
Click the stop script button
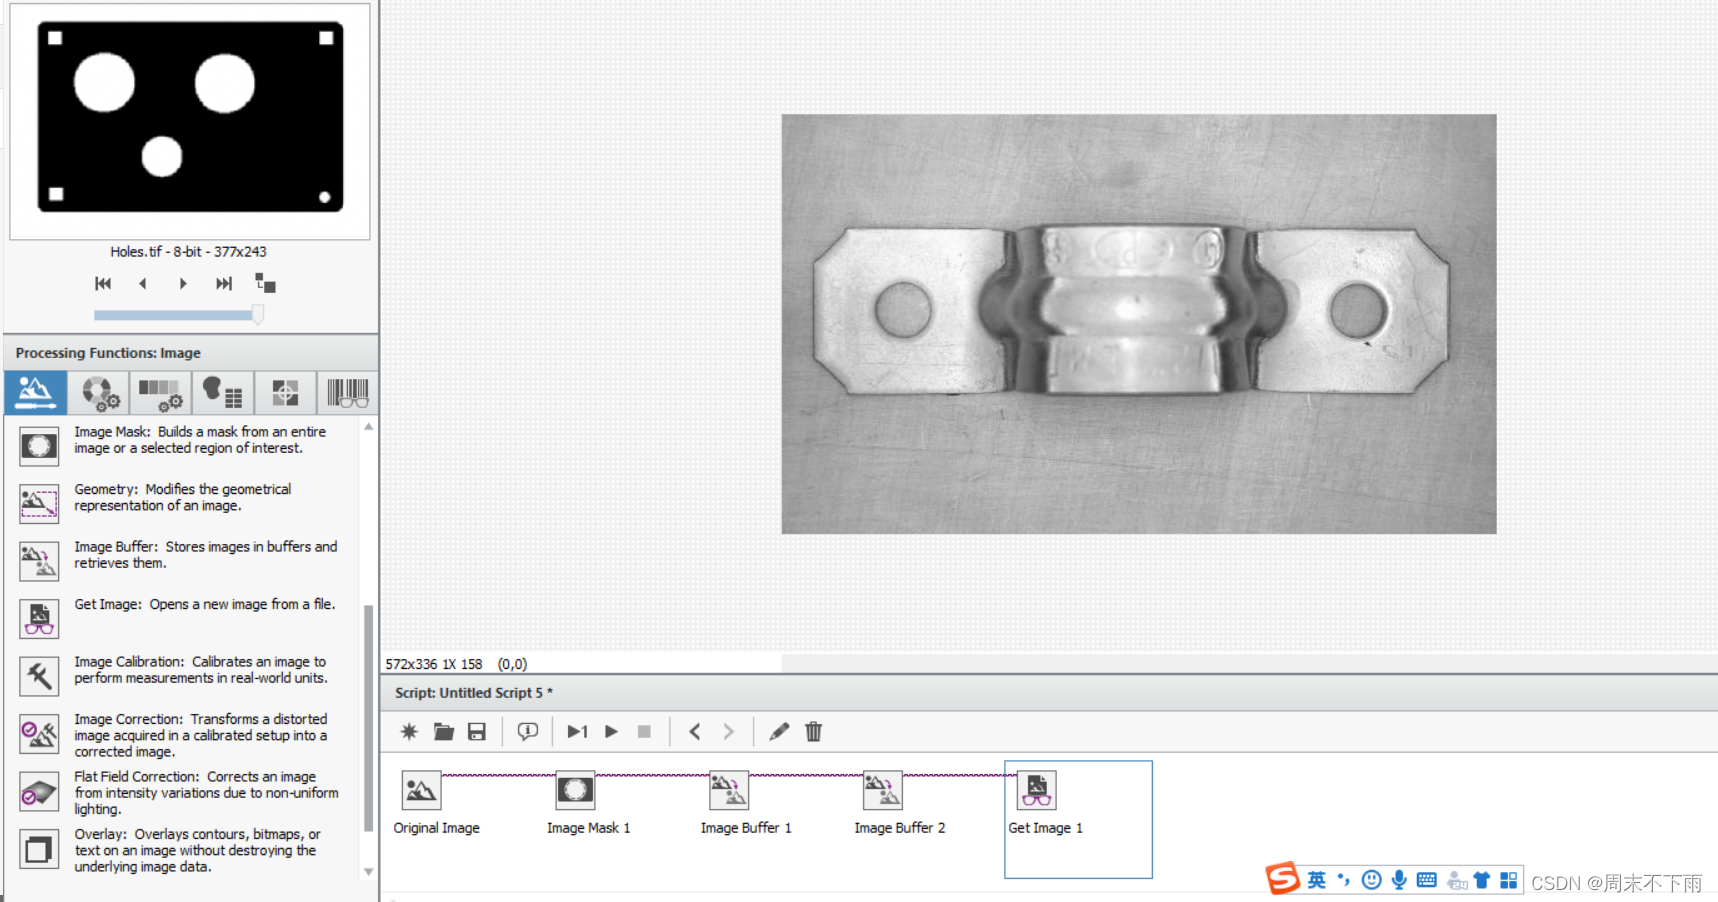(x=644, y=732)
